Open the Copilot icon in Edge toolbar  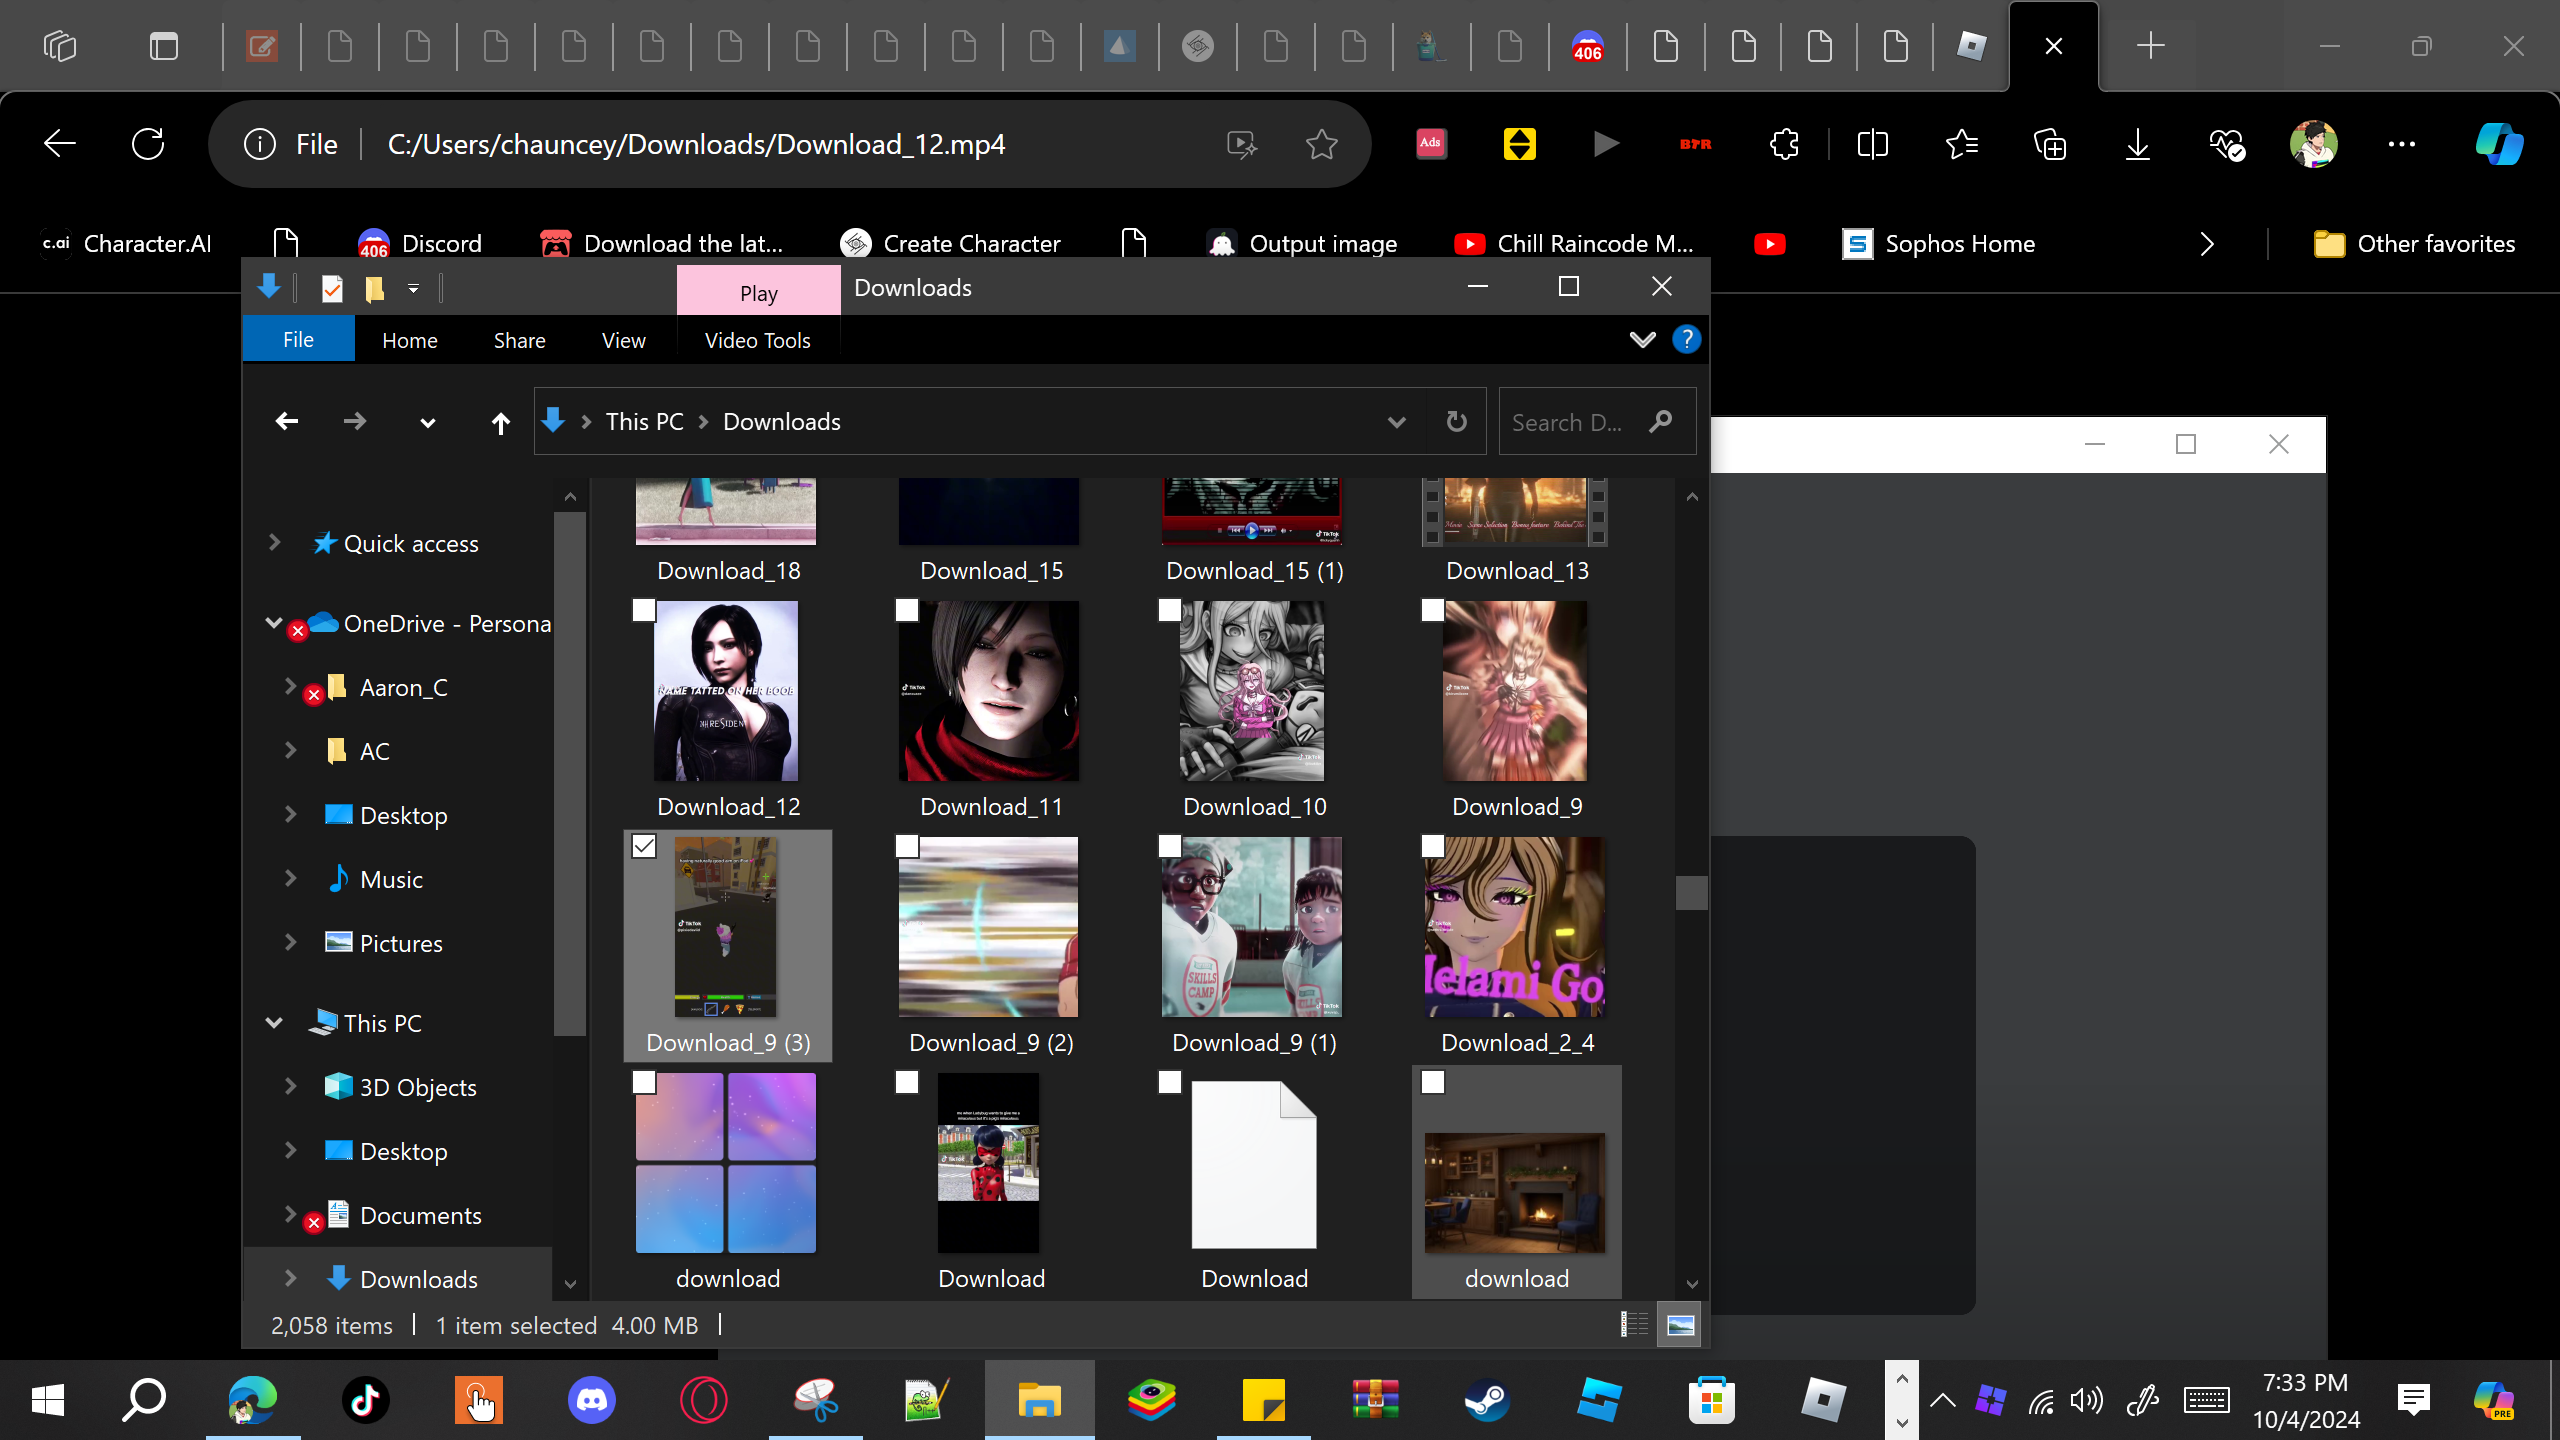point(2499,144)
